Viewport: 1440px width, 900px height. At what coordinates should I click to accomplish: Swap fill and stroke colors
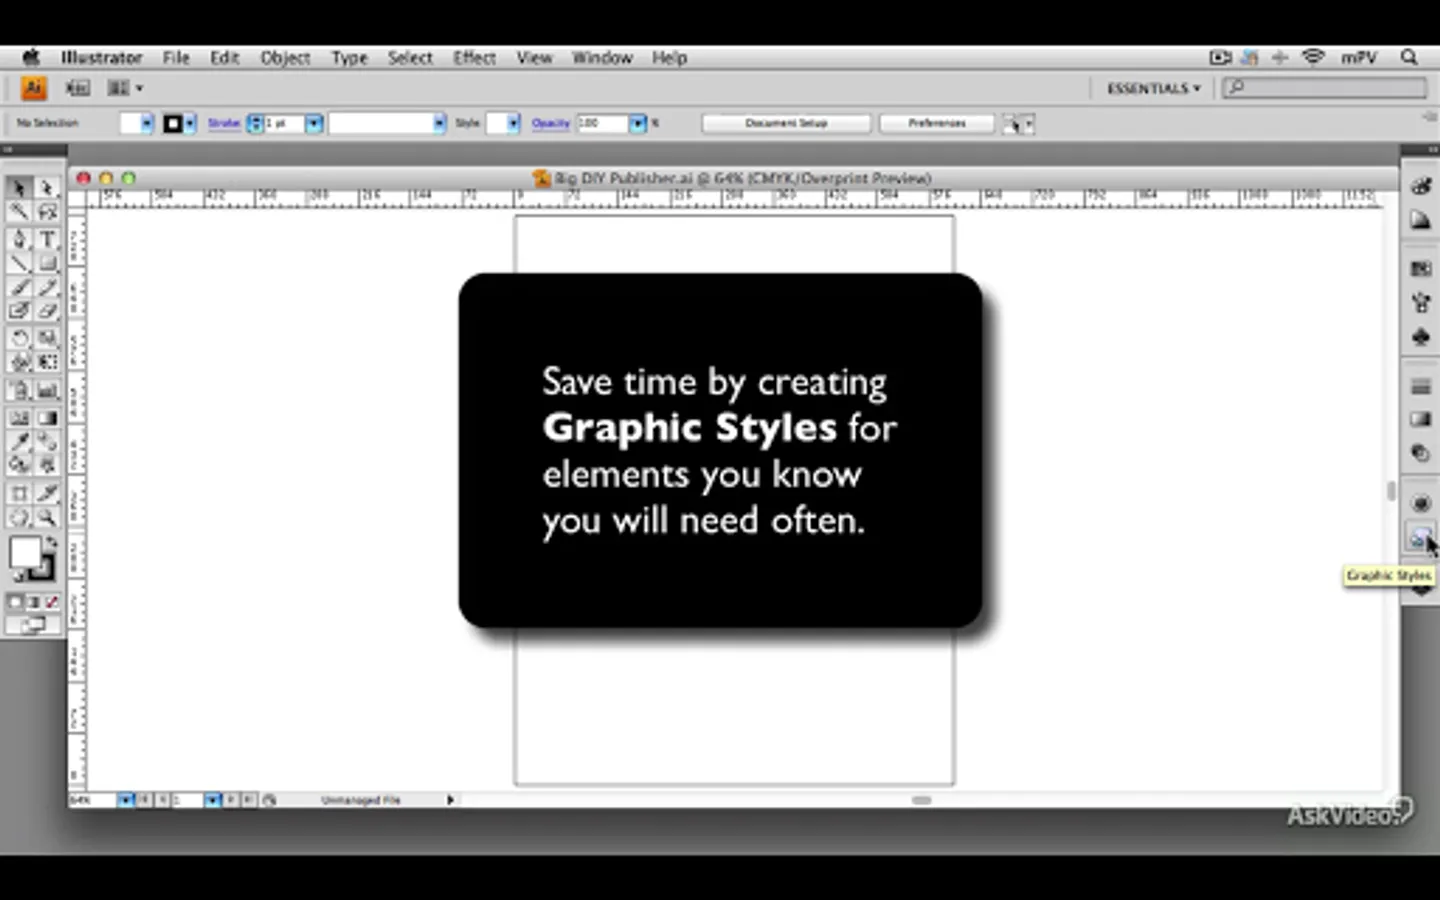point(52,541)
